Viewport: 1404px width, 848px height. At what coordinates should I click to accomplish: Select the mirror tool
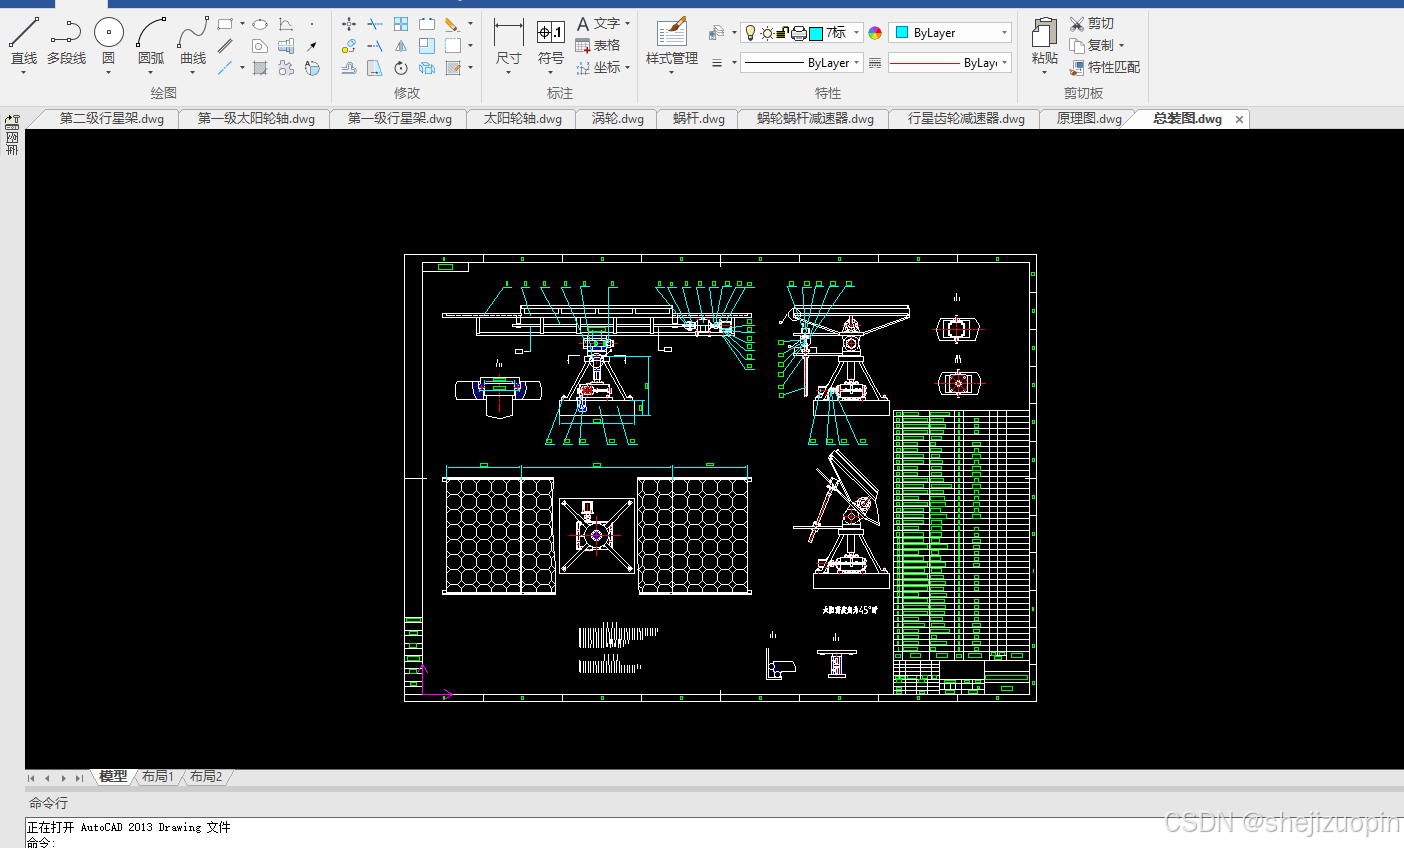(x=401, y=46)
